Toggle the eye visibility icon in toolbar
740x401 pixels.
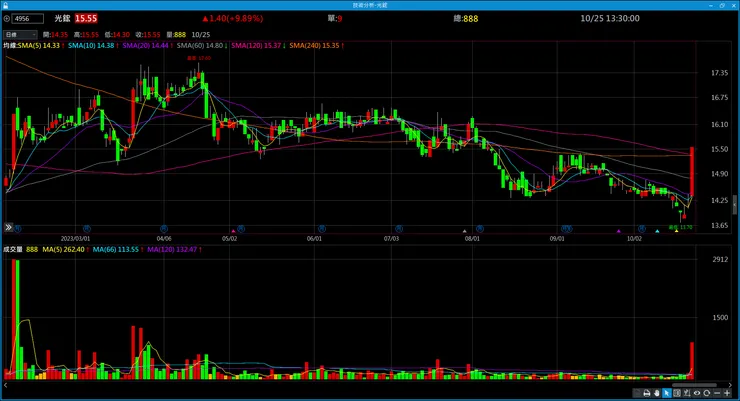coord(697,393)
